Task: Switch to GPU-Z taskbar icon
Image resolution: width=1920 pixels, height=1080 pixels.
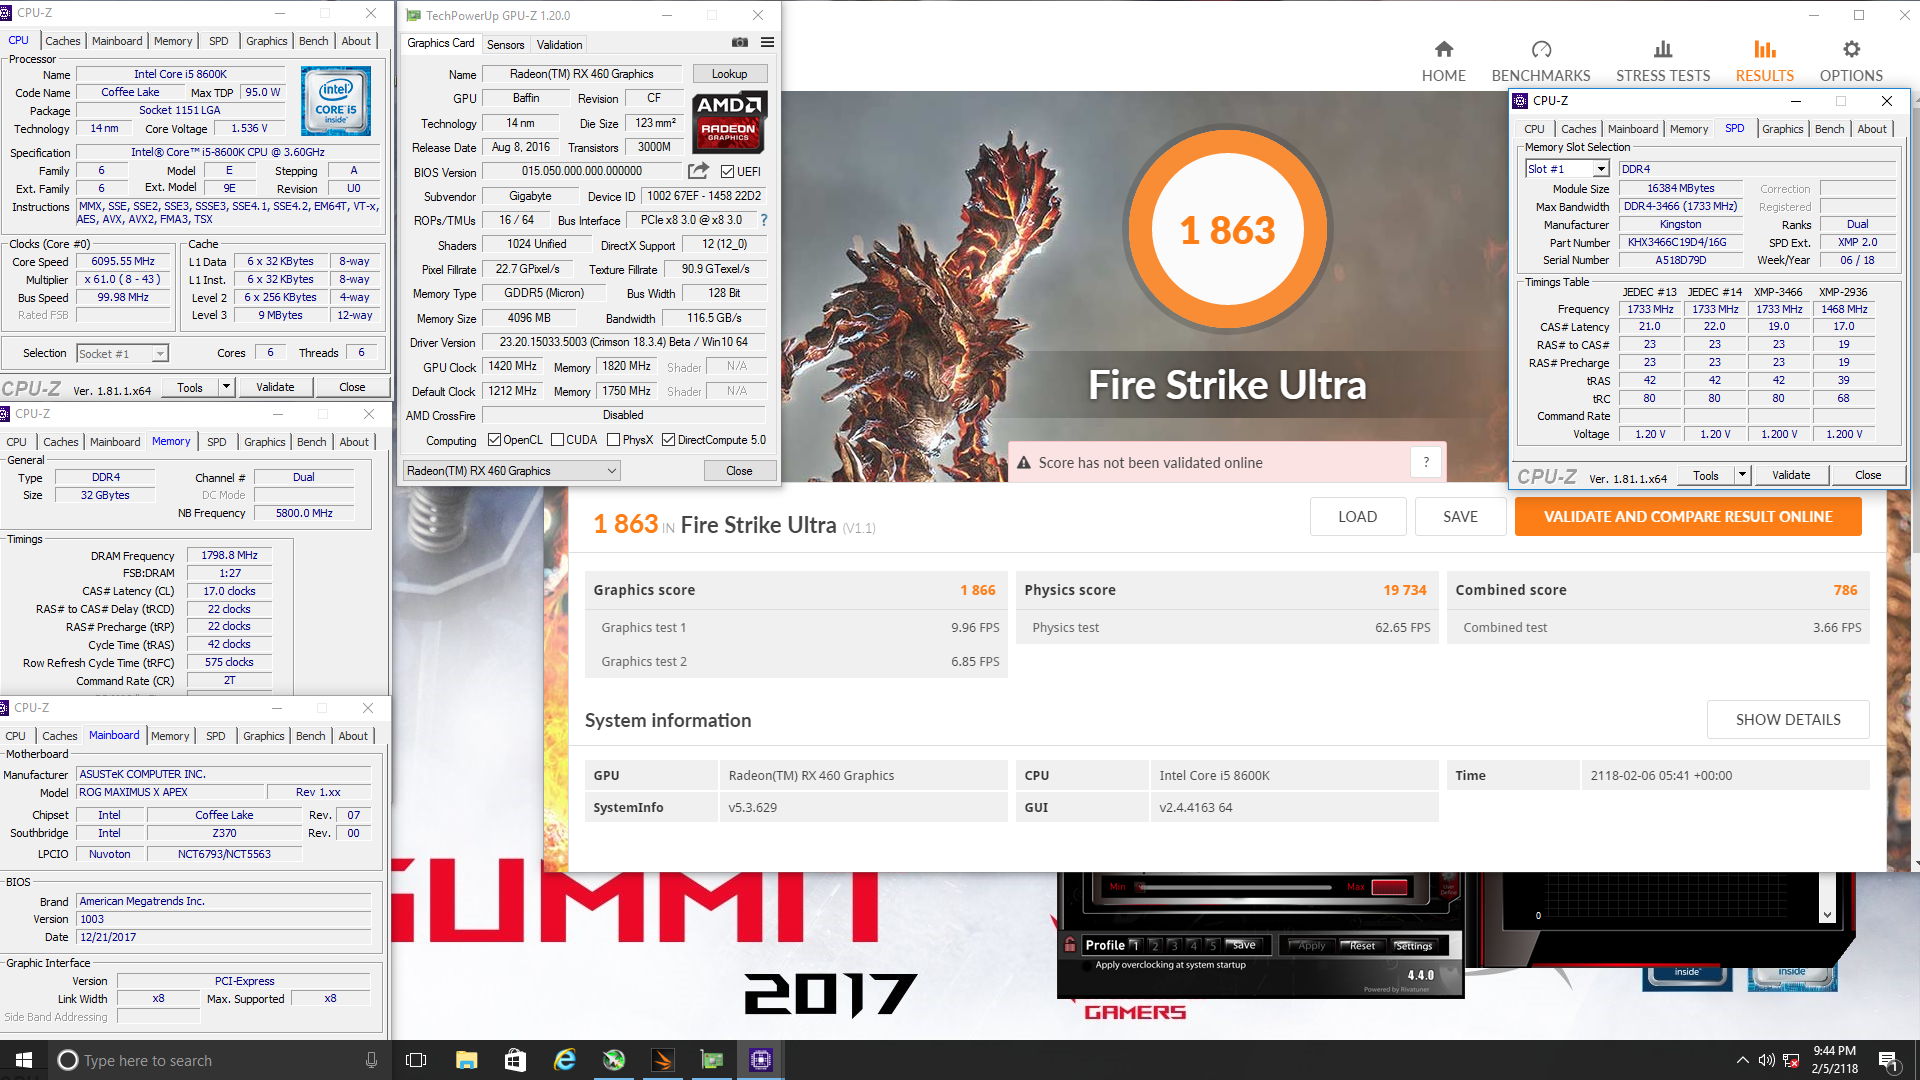Action: (x=712, y=1060)
